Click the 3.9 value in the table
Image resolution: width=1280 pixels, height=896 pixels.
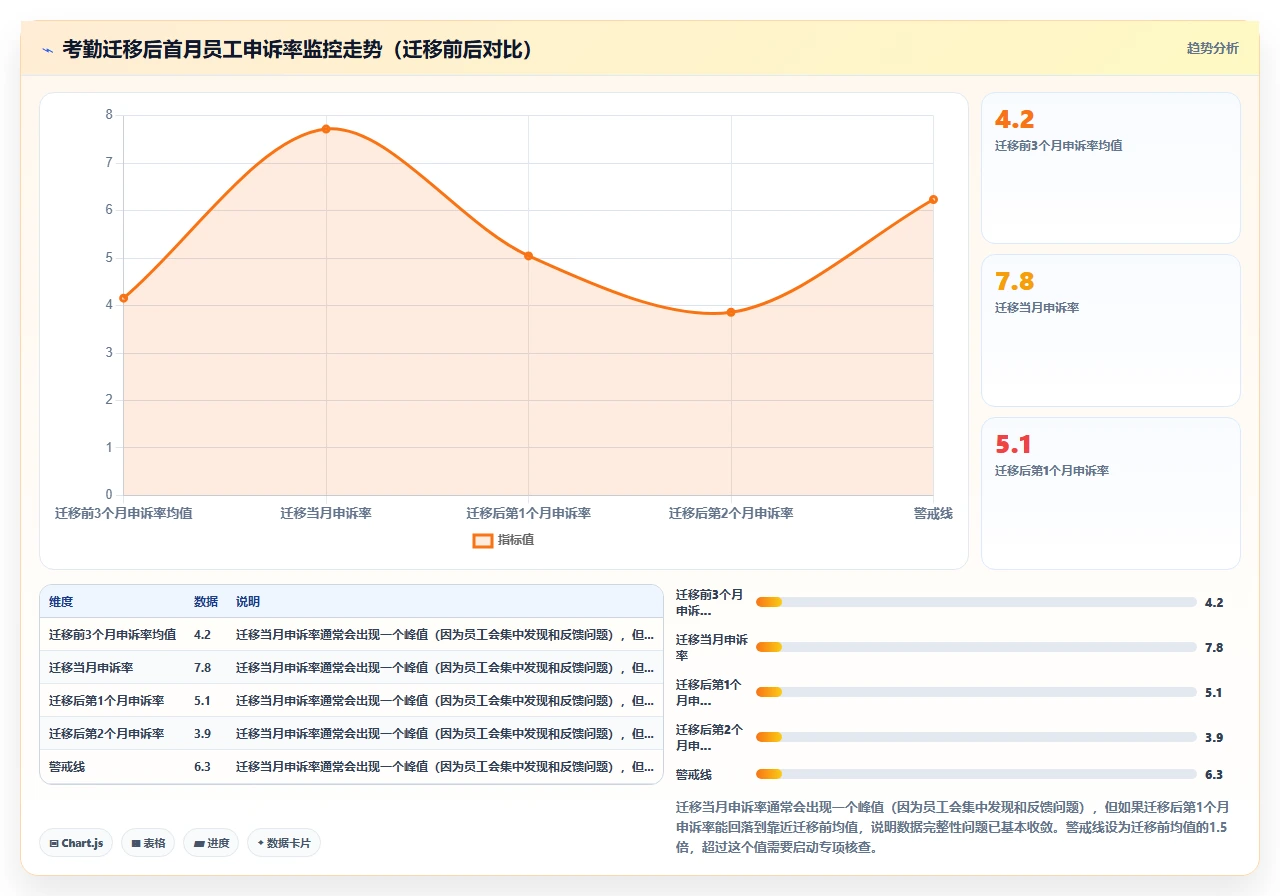(202, 733)
